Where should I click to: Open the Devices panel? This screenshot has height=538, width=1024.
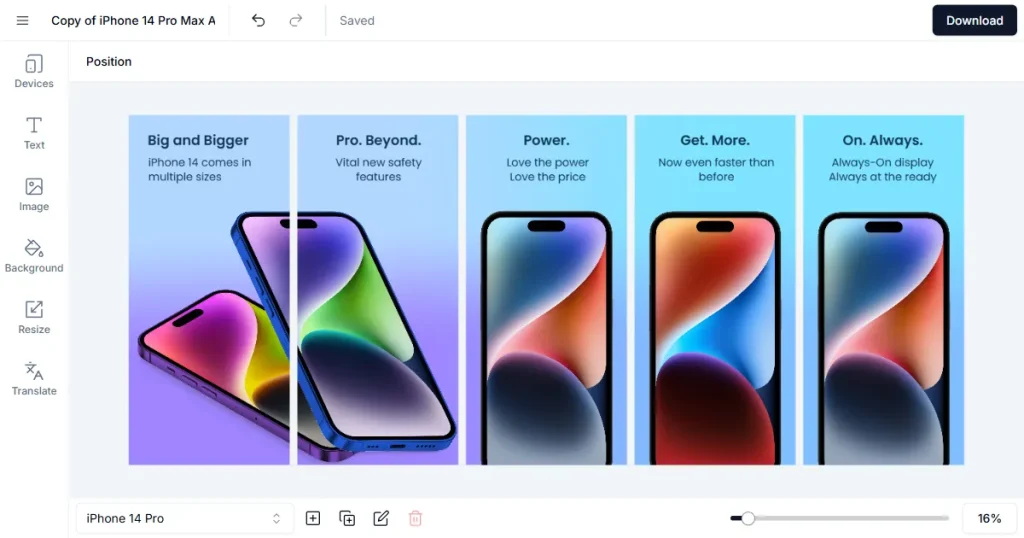34,71
